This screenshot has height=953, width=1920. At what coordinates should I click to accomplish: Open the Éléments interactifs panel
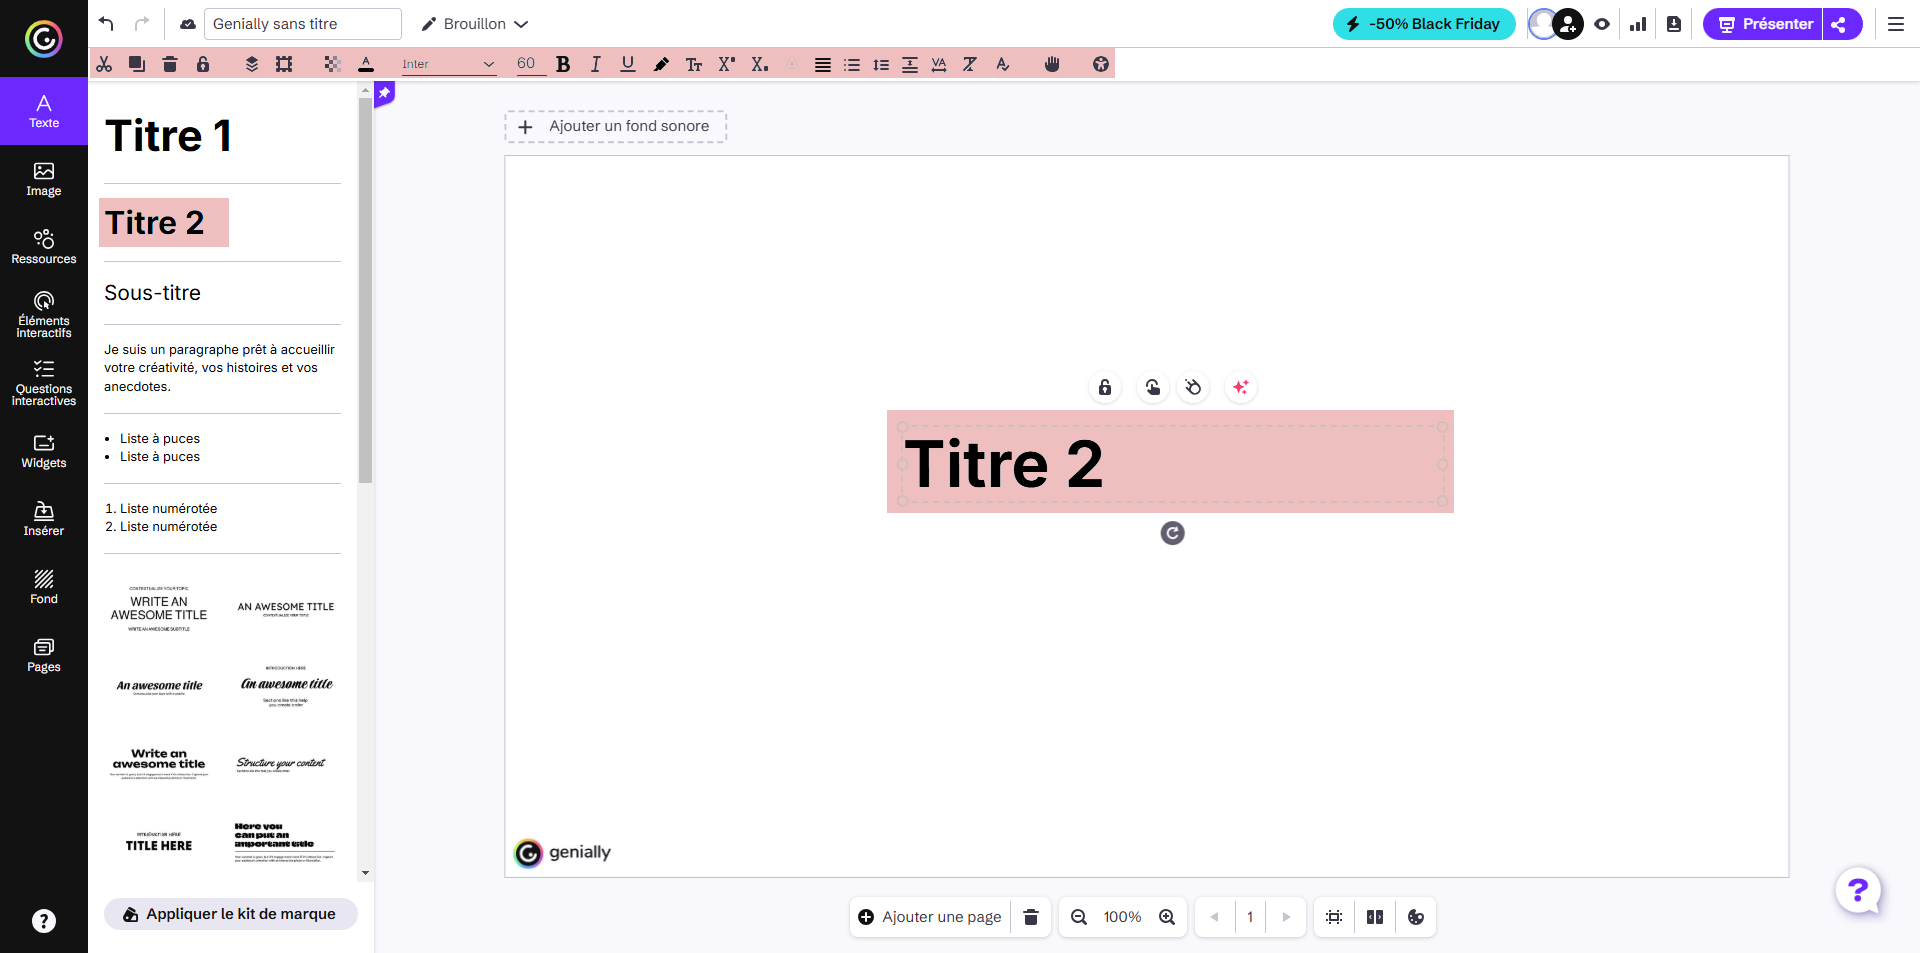coord(43,315)
